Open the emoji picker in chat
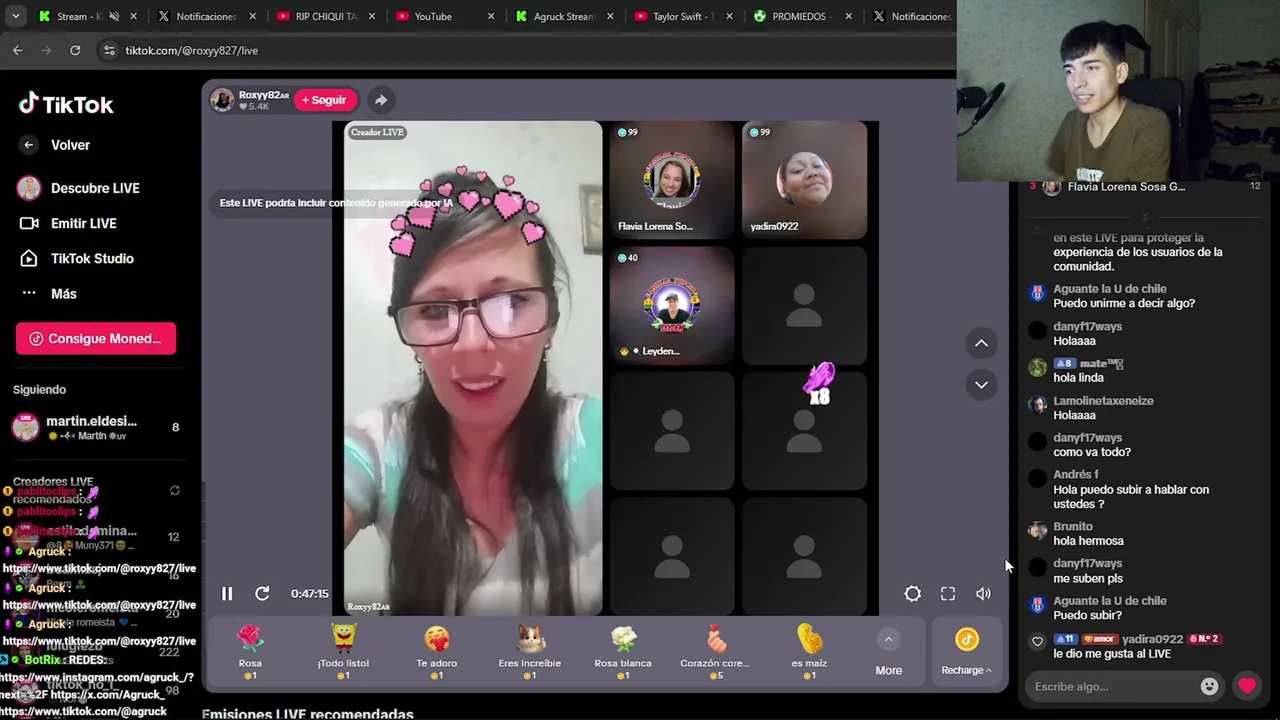 pos(1209,686)
